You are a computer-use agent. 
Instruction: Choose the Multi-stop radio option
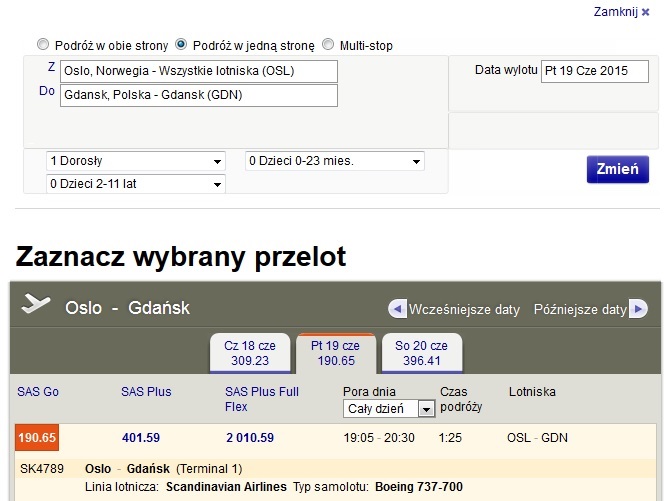point(328,44)
